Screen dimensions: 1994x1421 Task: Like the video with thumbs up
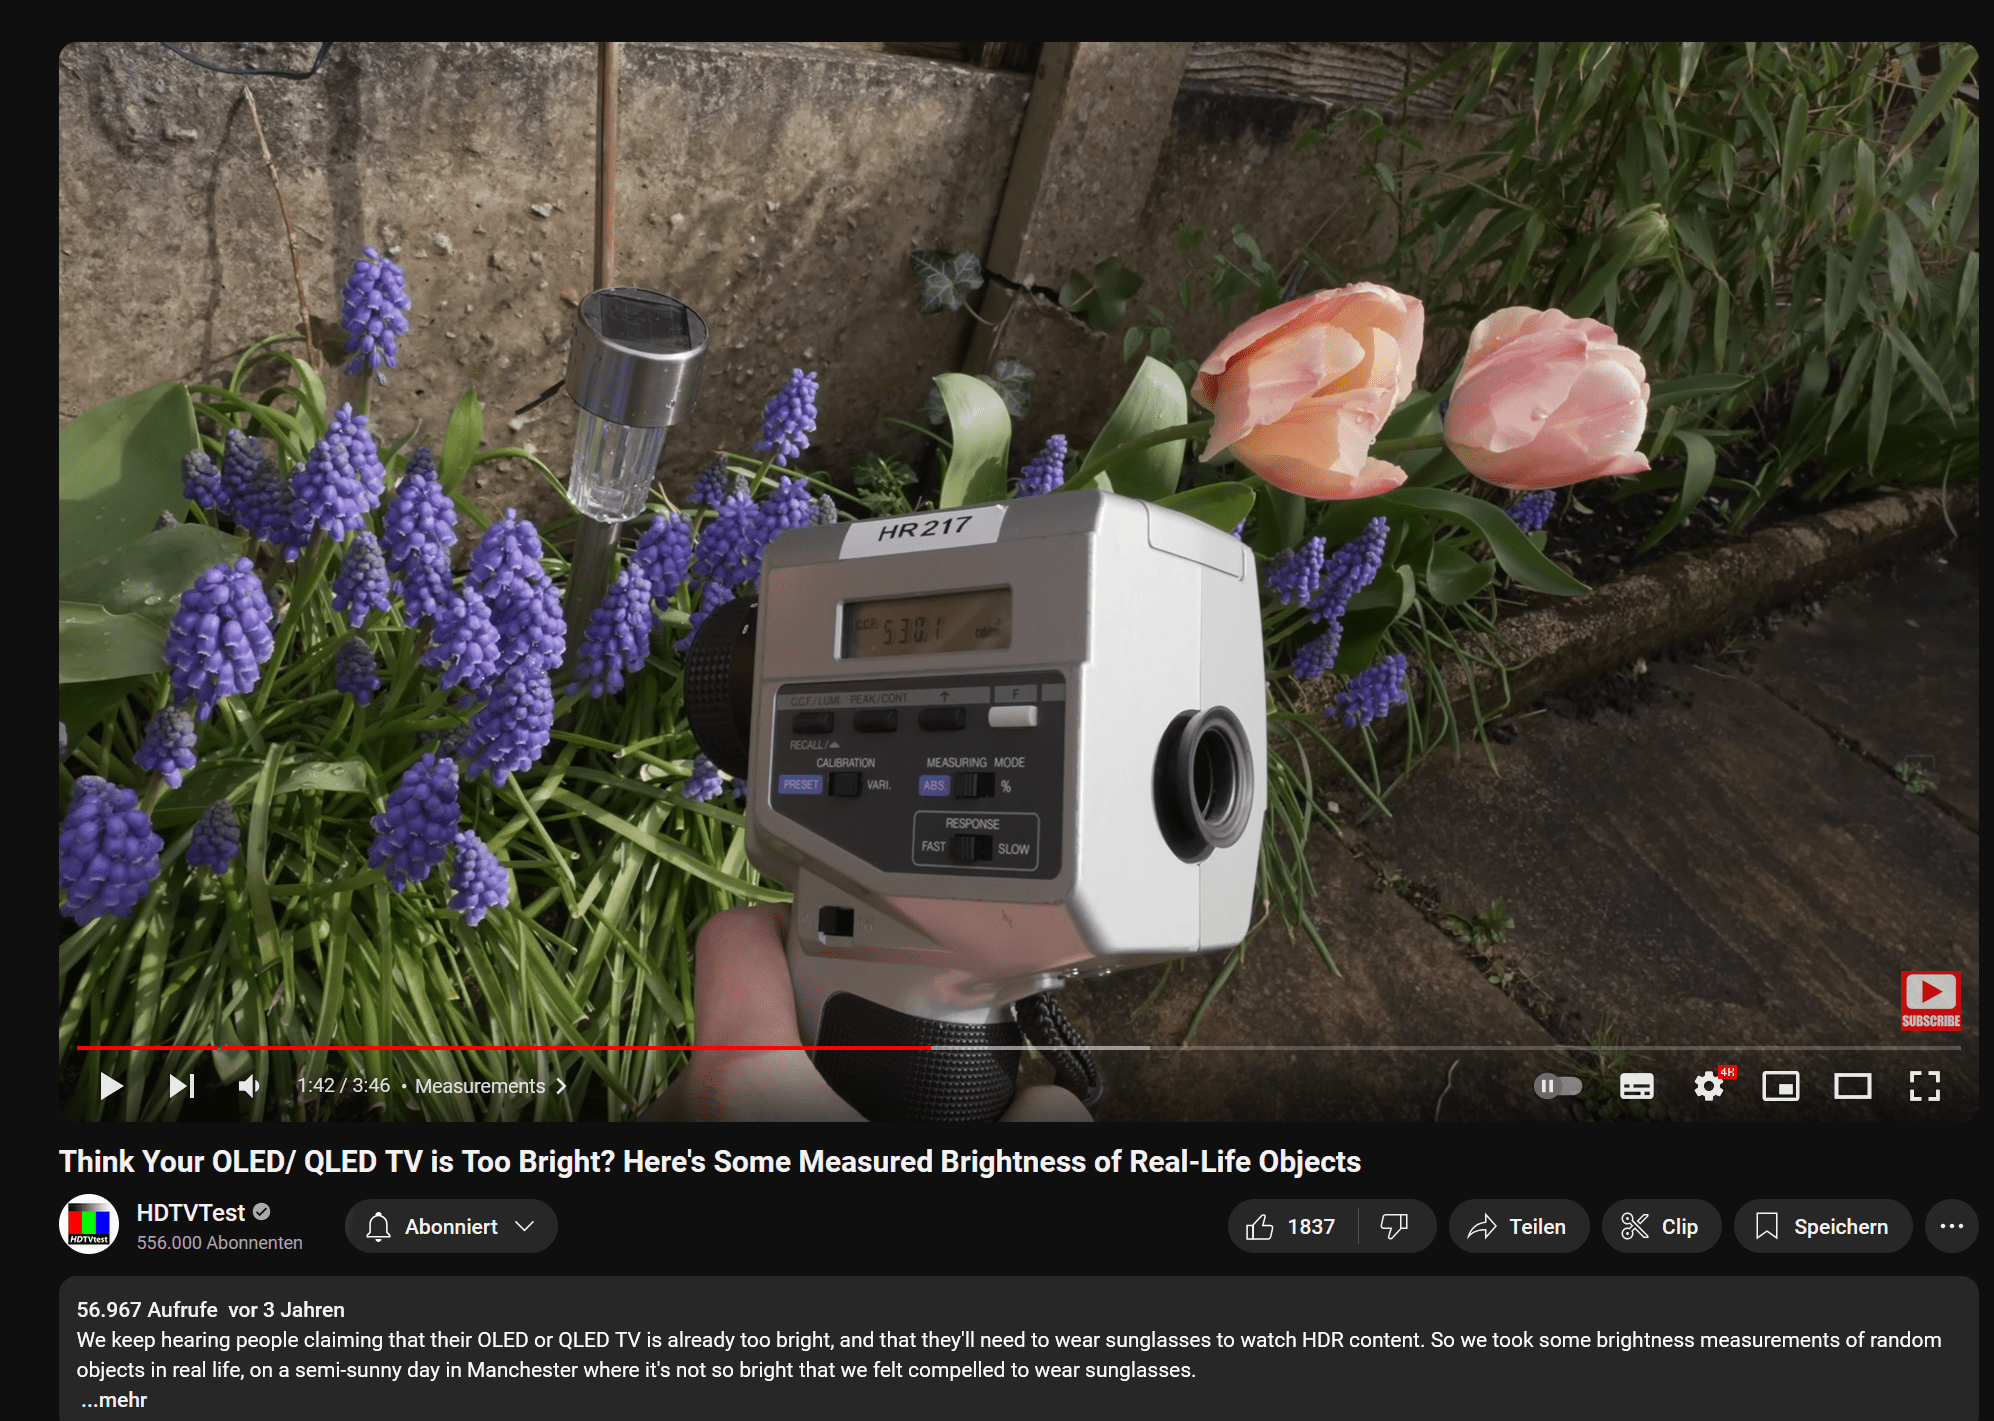coord(1292,1227)
